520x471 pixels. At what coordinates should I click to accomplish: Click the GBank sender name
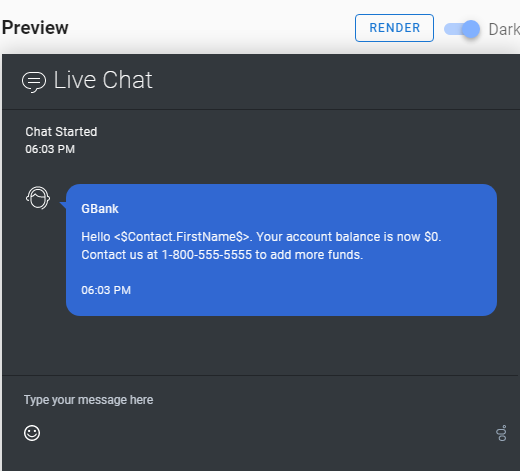click(100, 209)
